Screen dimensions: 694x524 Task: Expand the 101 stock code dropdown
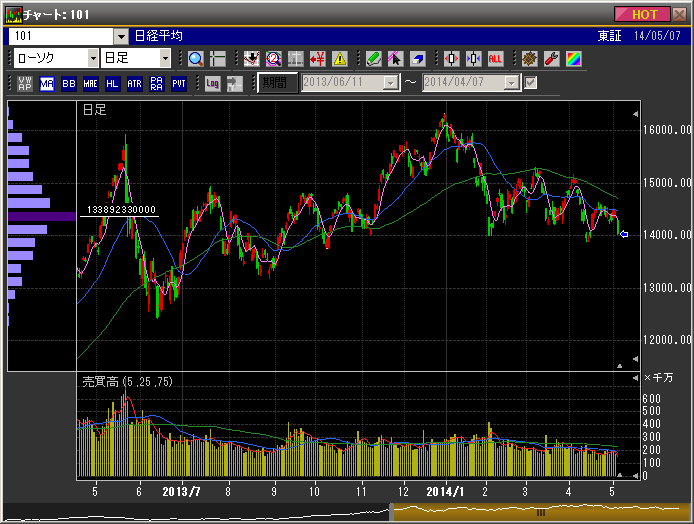(x=121, y=36)
